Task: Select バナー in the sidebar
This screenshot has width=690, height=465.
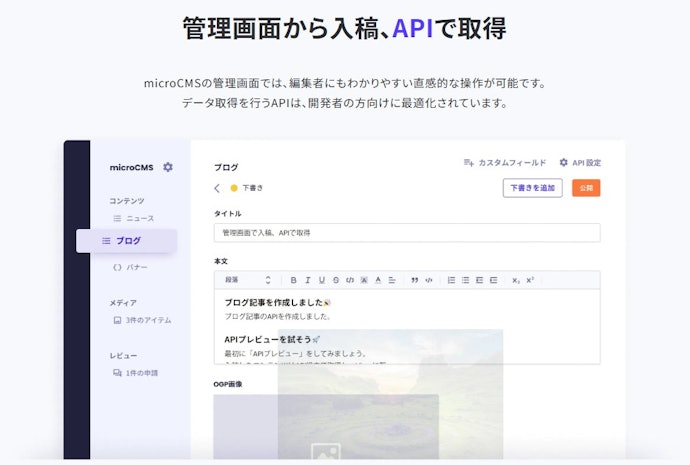Action: click(131, 267)
